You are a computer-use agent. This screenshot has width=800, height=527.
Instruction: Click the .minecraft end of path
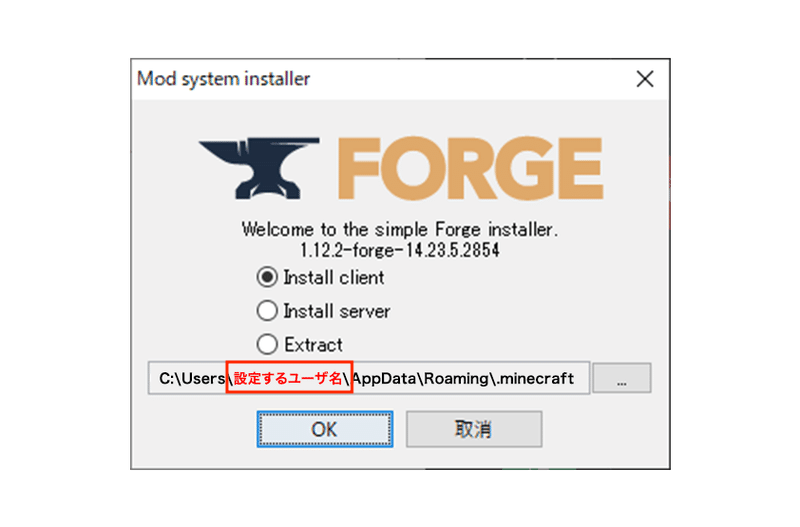point(536,379)
